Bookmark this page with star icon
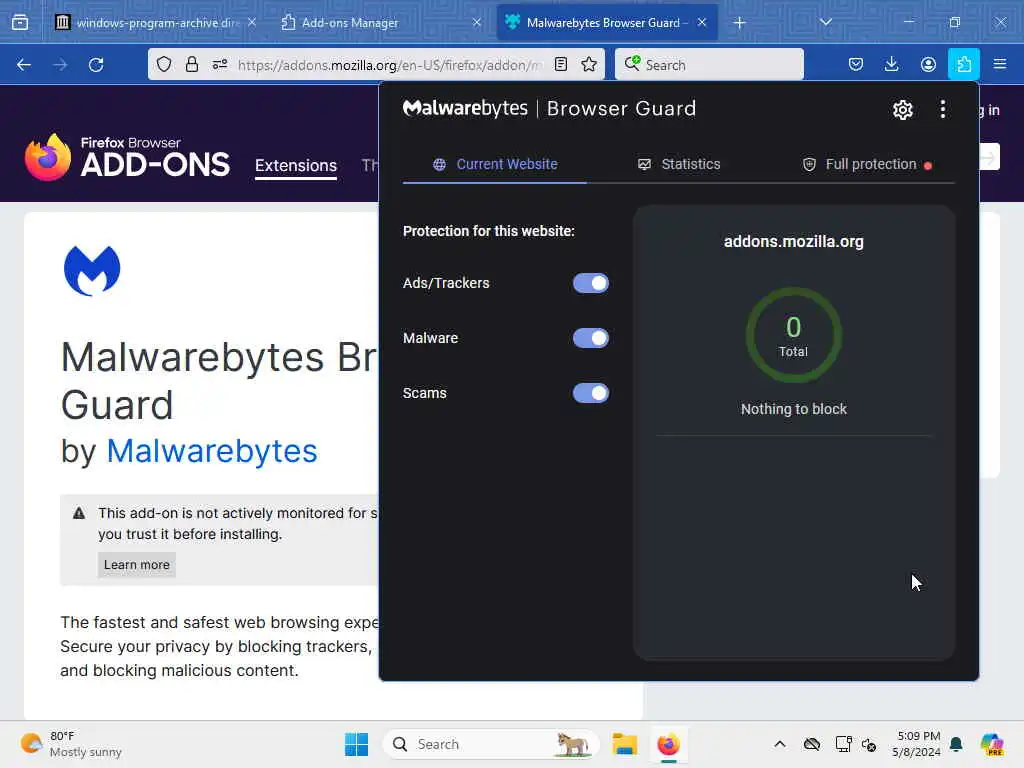The height and width of the screenshot is (768, 1024). [589, 64]
